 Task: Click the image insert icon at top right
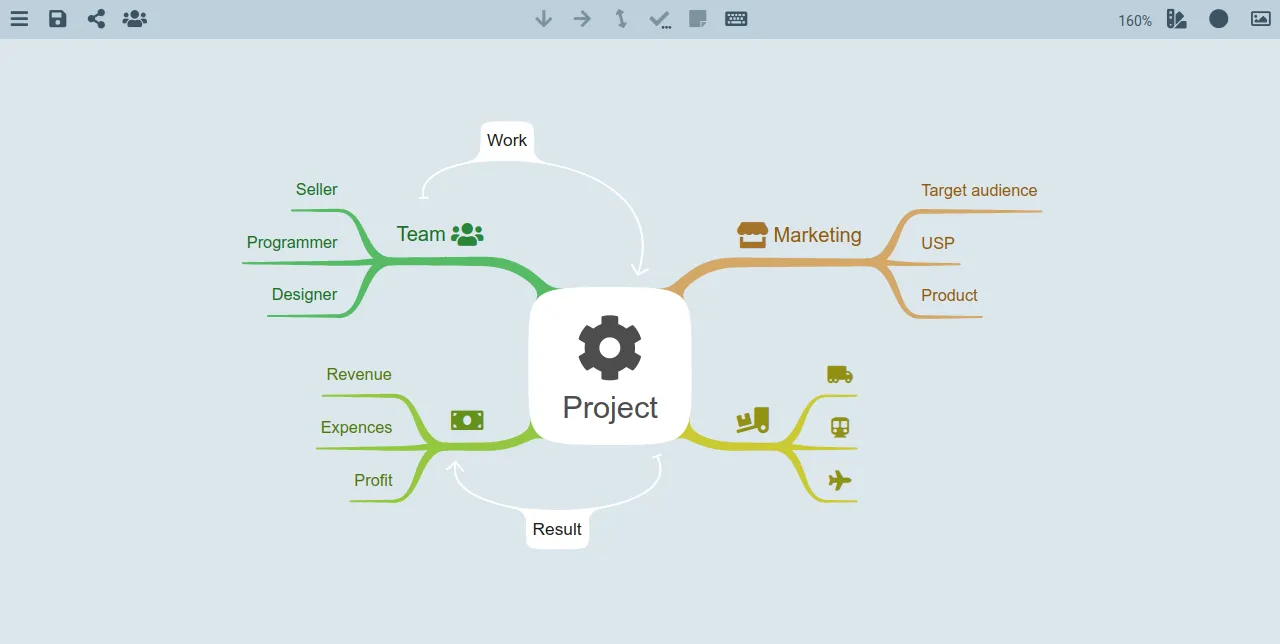click(x=1260, y=18)
